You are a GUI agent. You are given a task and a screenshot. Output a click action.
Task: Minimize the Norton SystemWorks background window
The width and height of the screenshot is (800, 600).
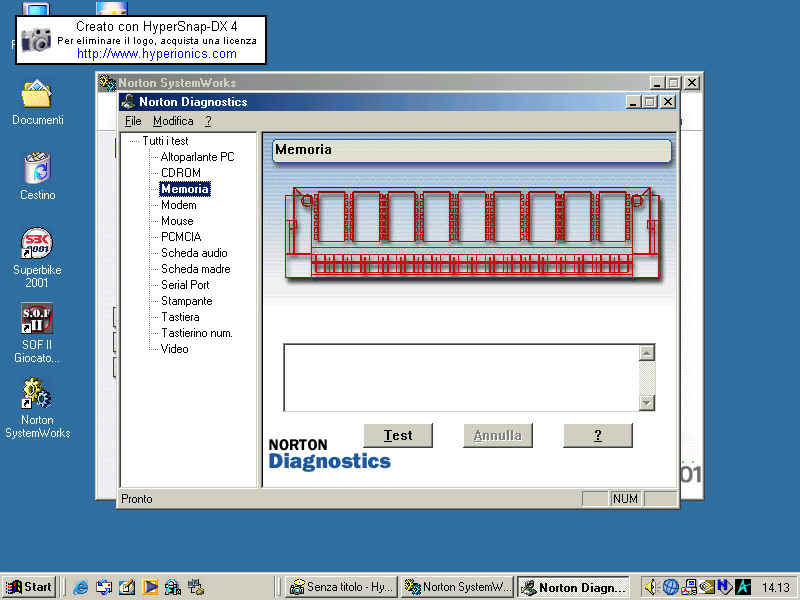(657, 83)
